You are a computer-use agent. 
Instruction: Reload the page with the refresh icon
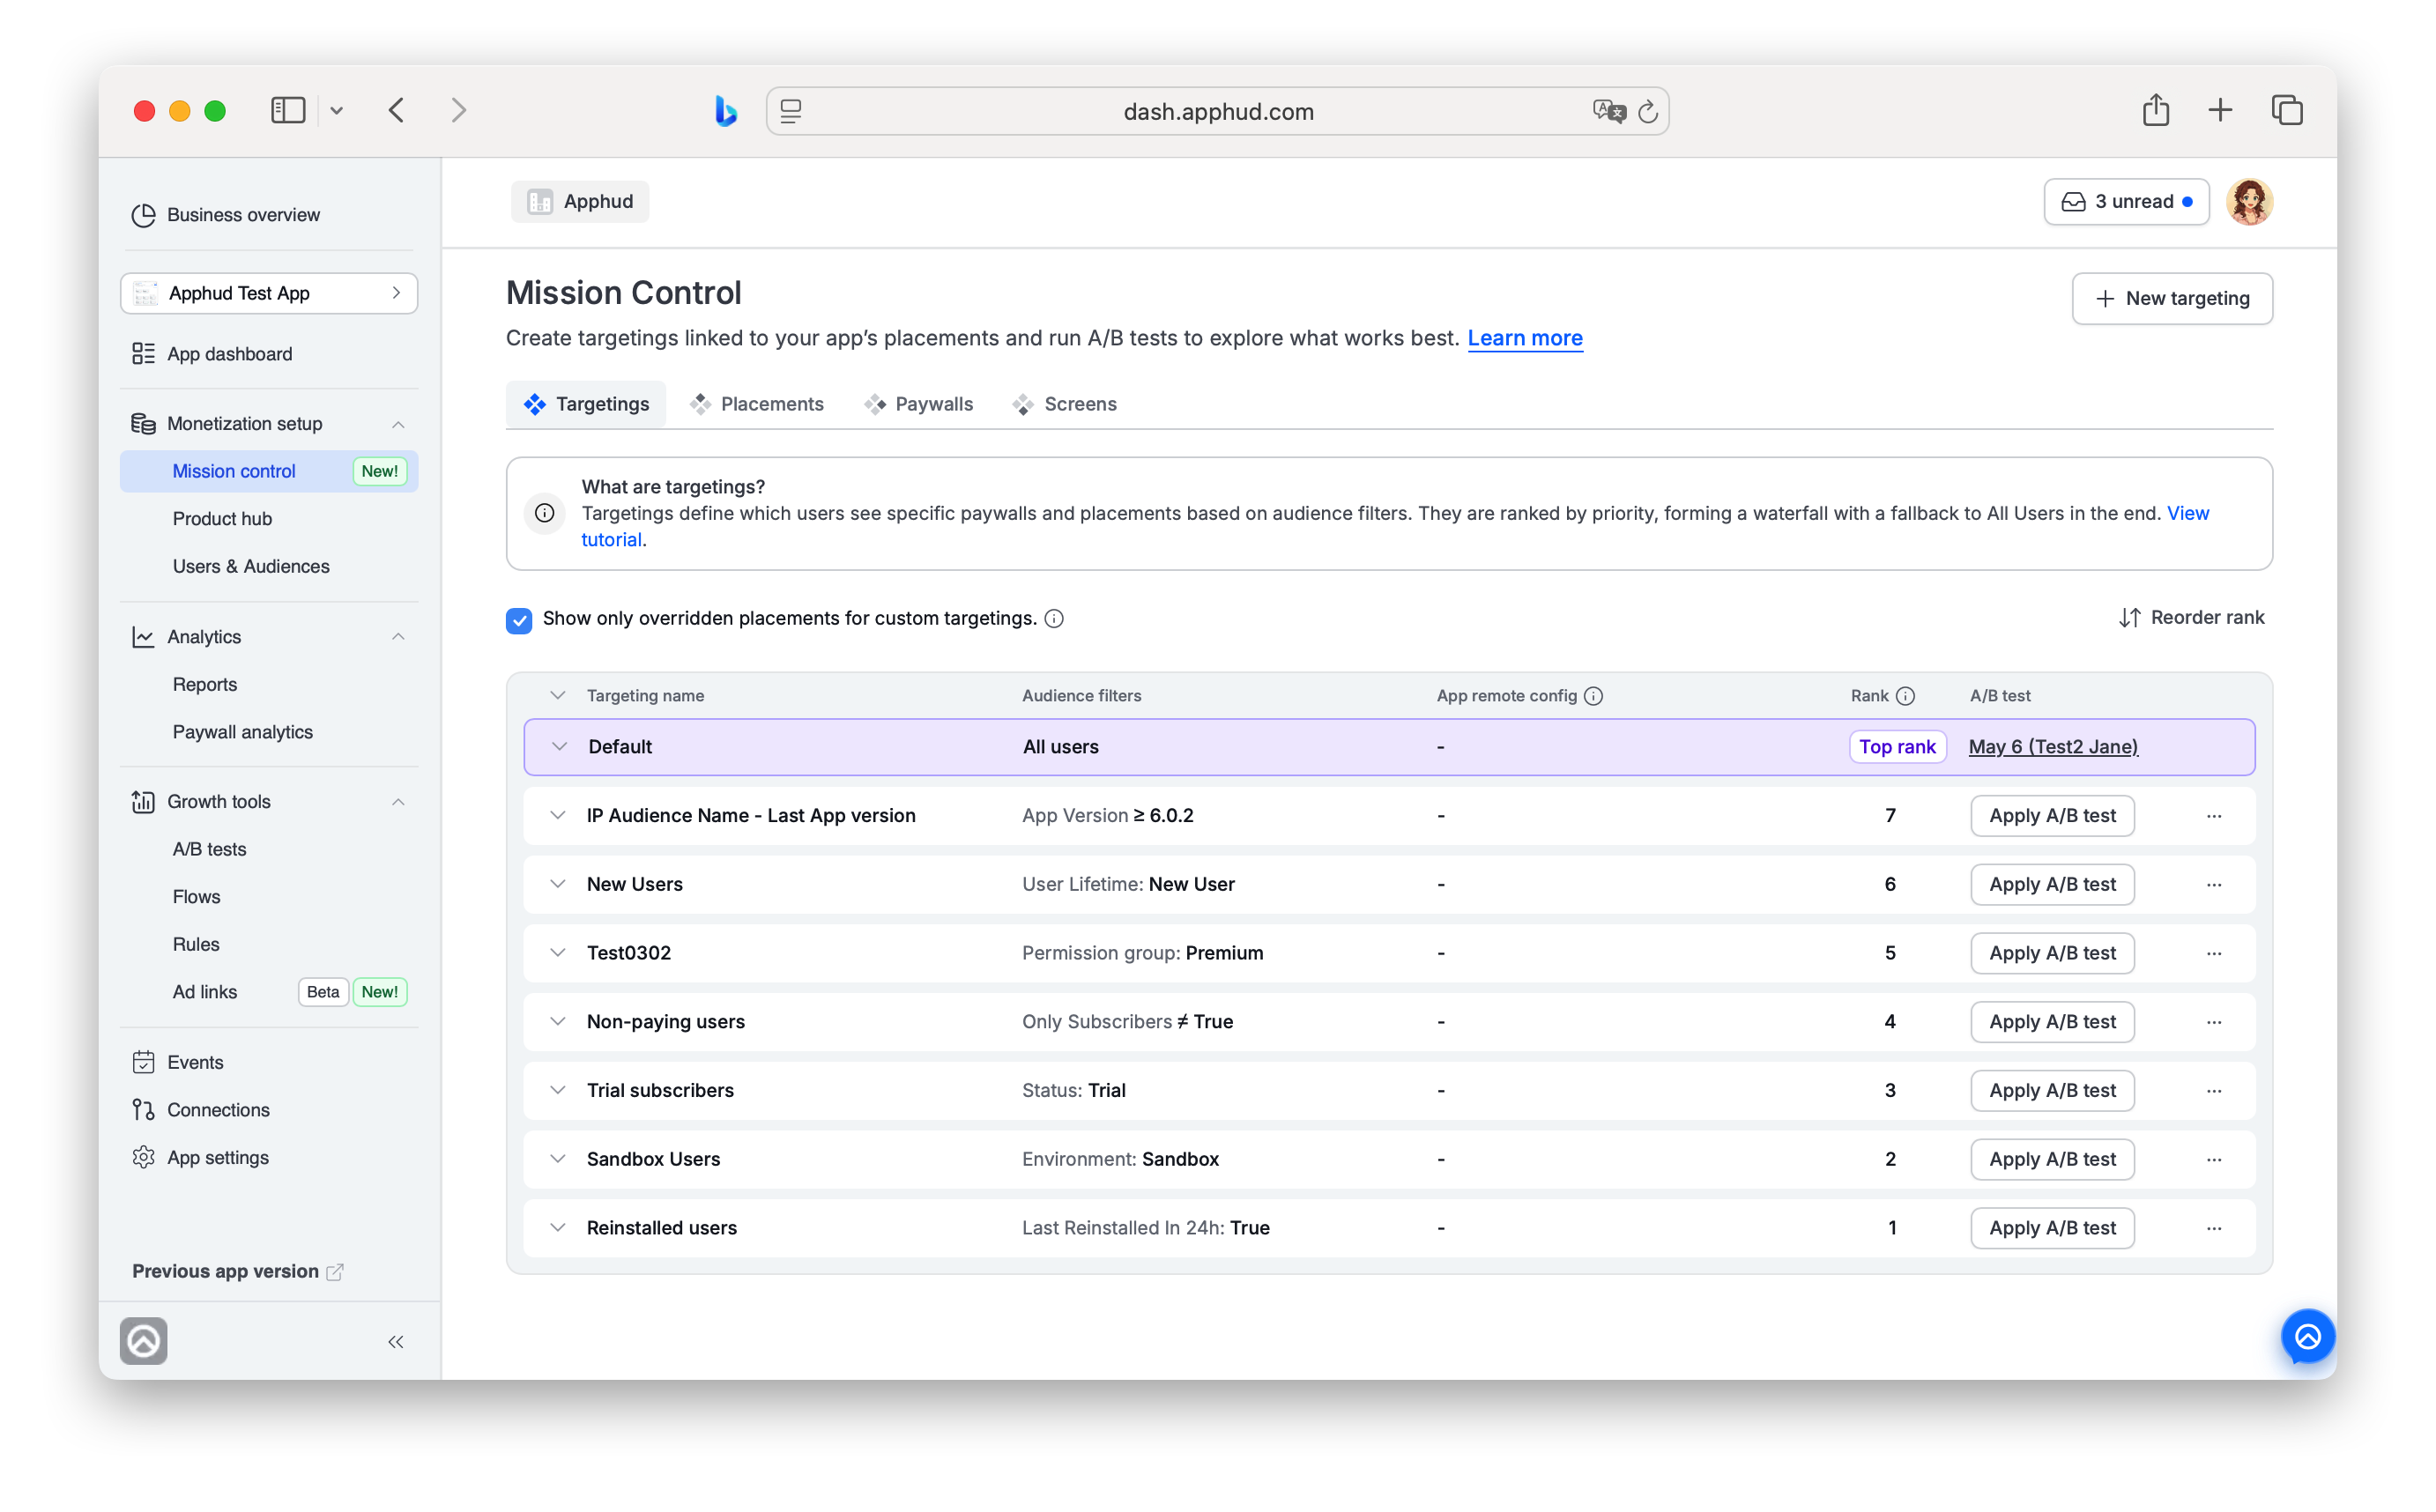[1648, 111]
